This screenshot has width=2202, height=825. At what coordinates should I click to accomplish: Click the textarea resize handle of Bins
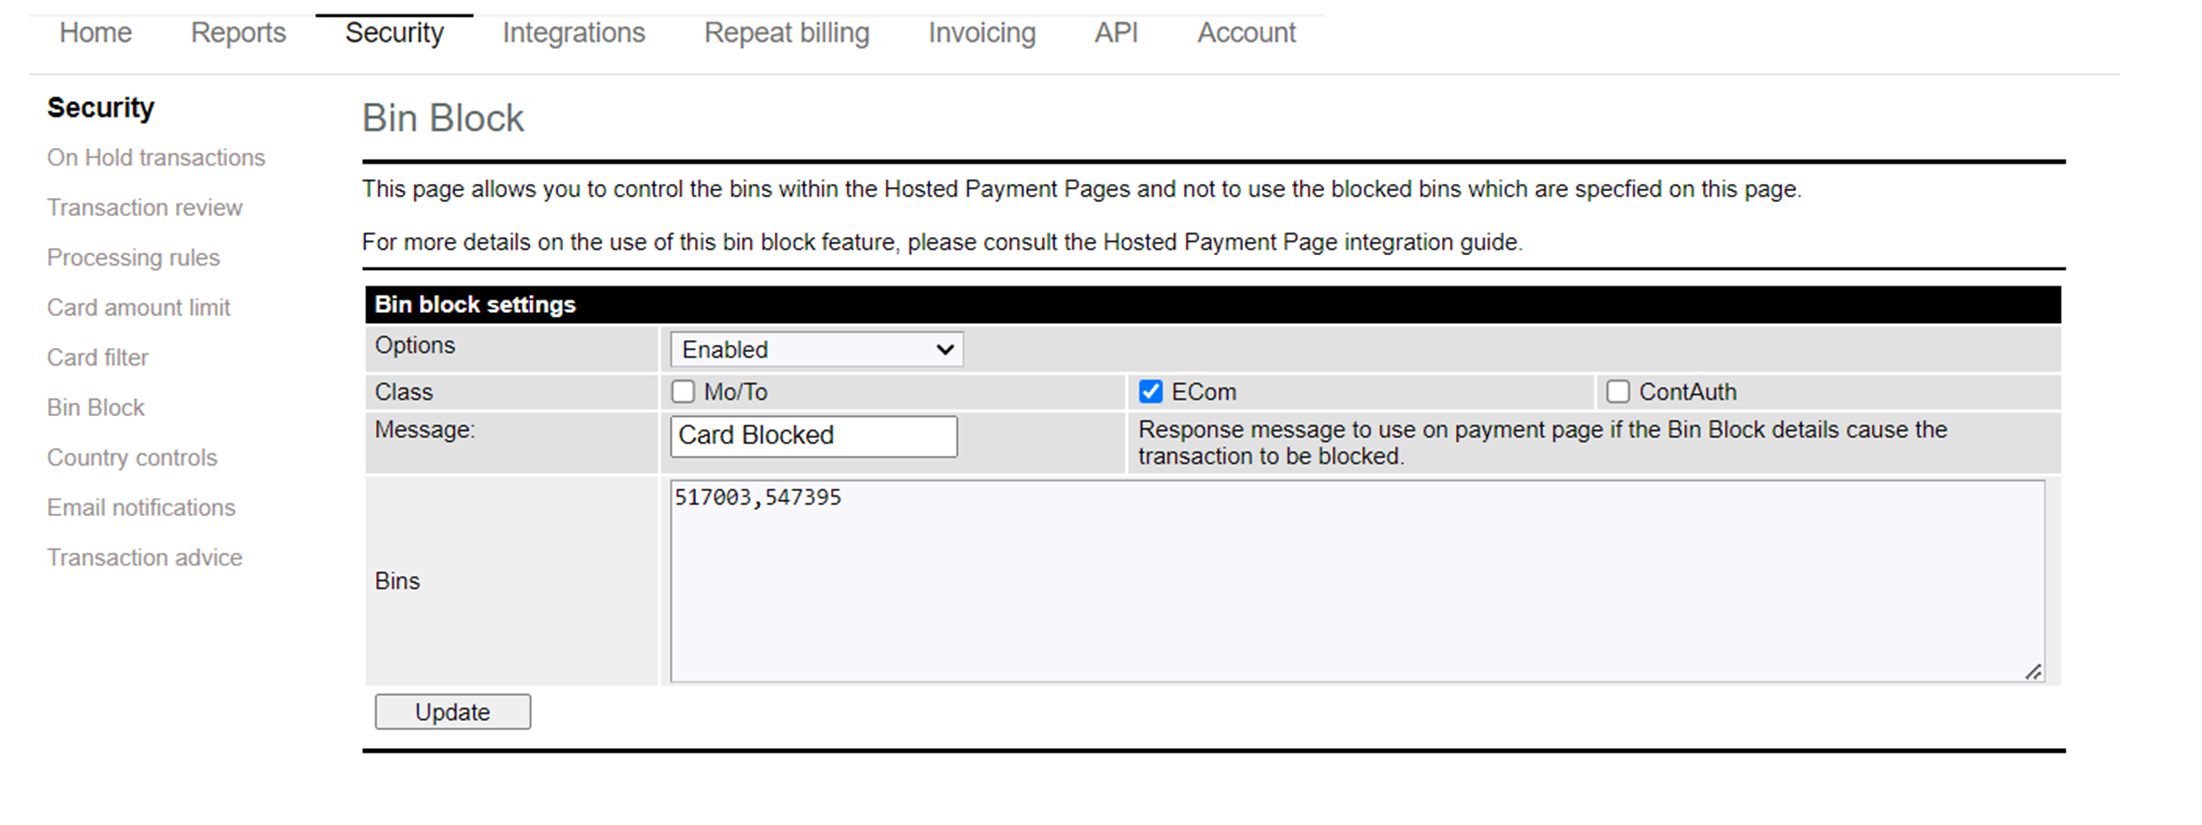(x=2033, y=672)
